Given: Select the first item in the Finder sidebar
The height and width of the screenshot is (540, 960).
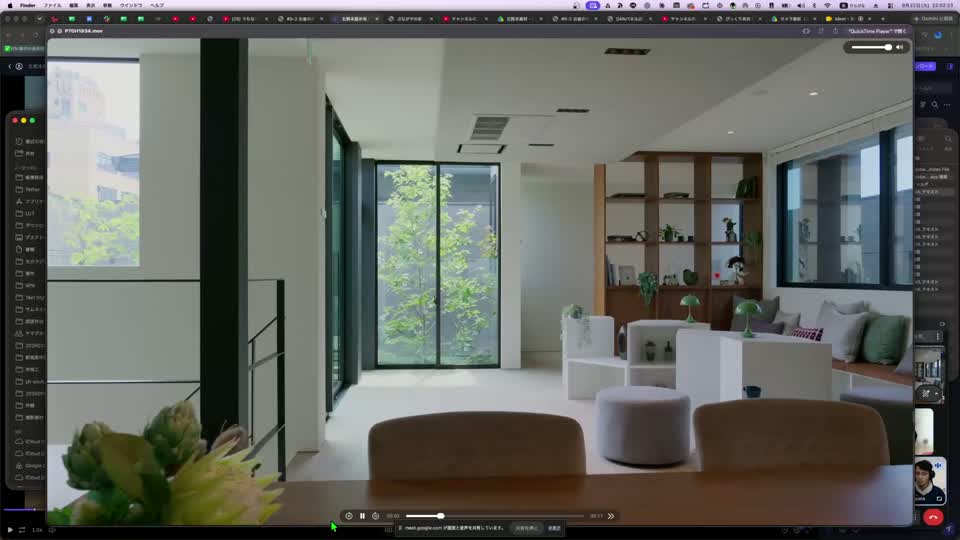Looking at the screenshot, I should click(29, 141).
